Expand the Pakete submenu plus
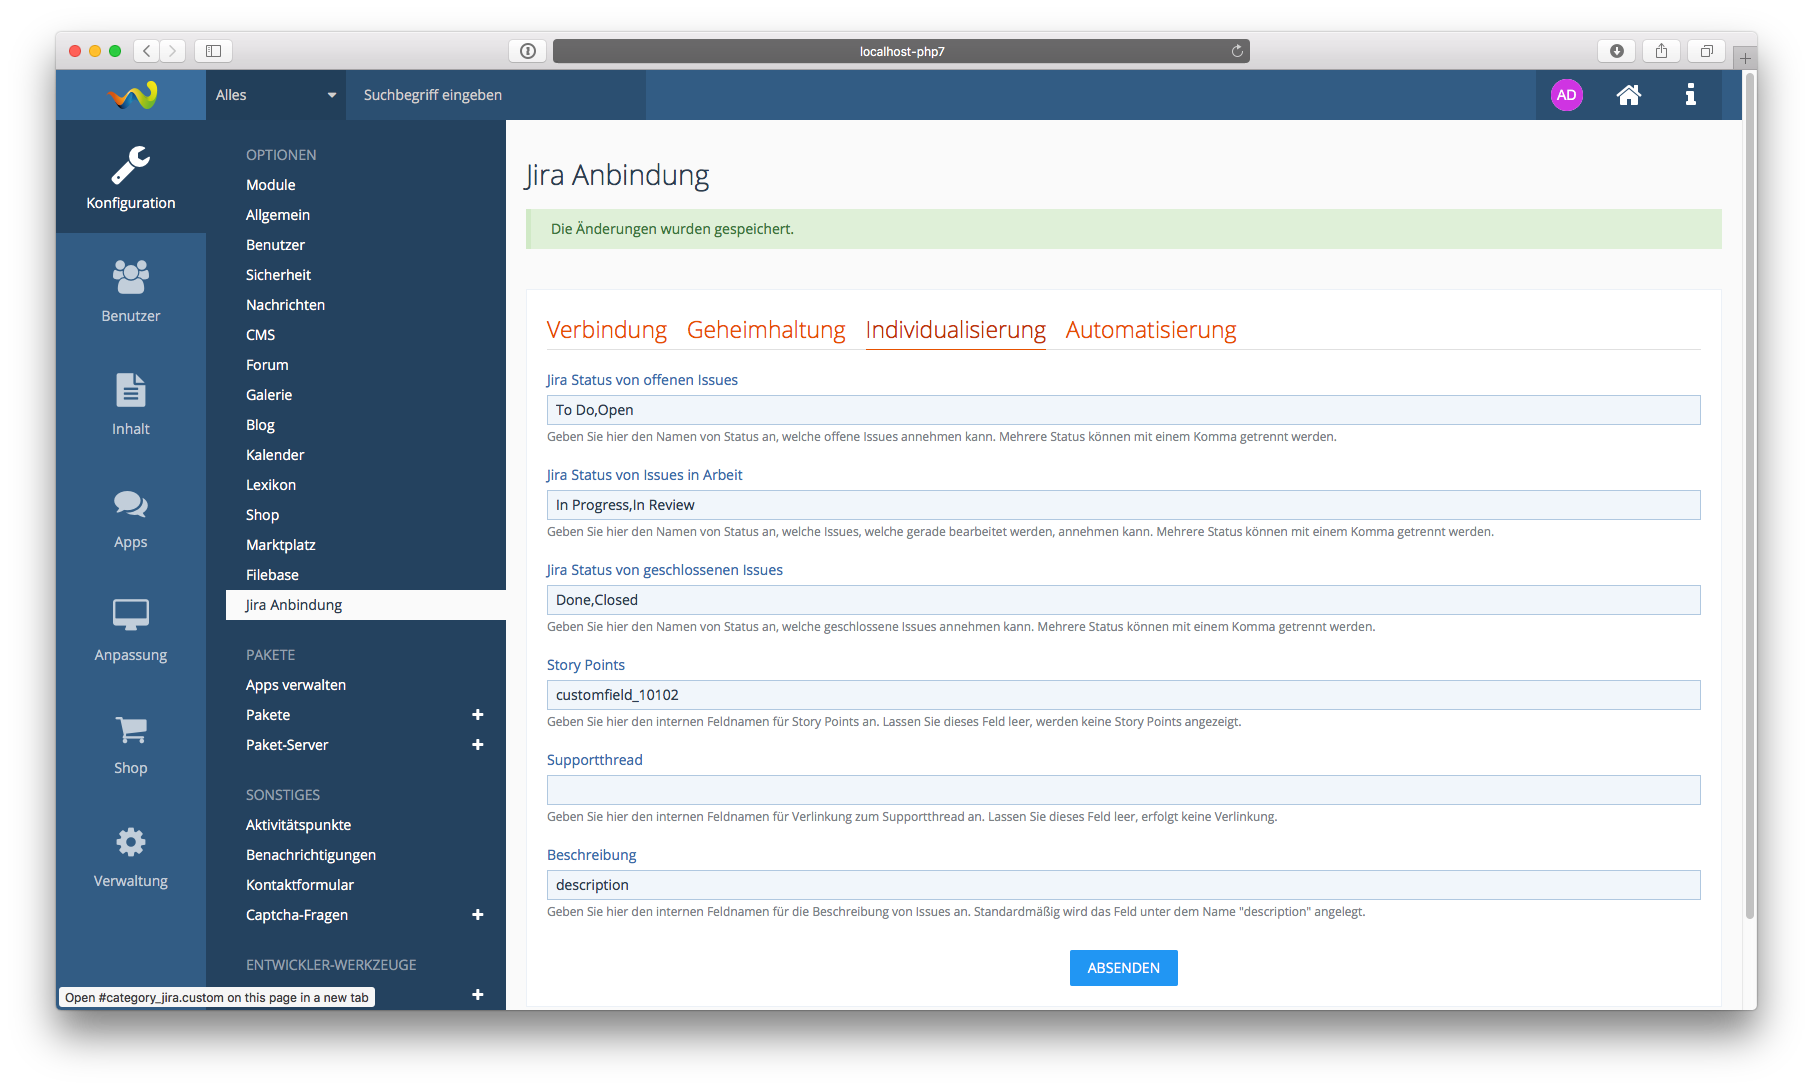The height and width of the screenshot is (1090, 1813). [477, 715]
